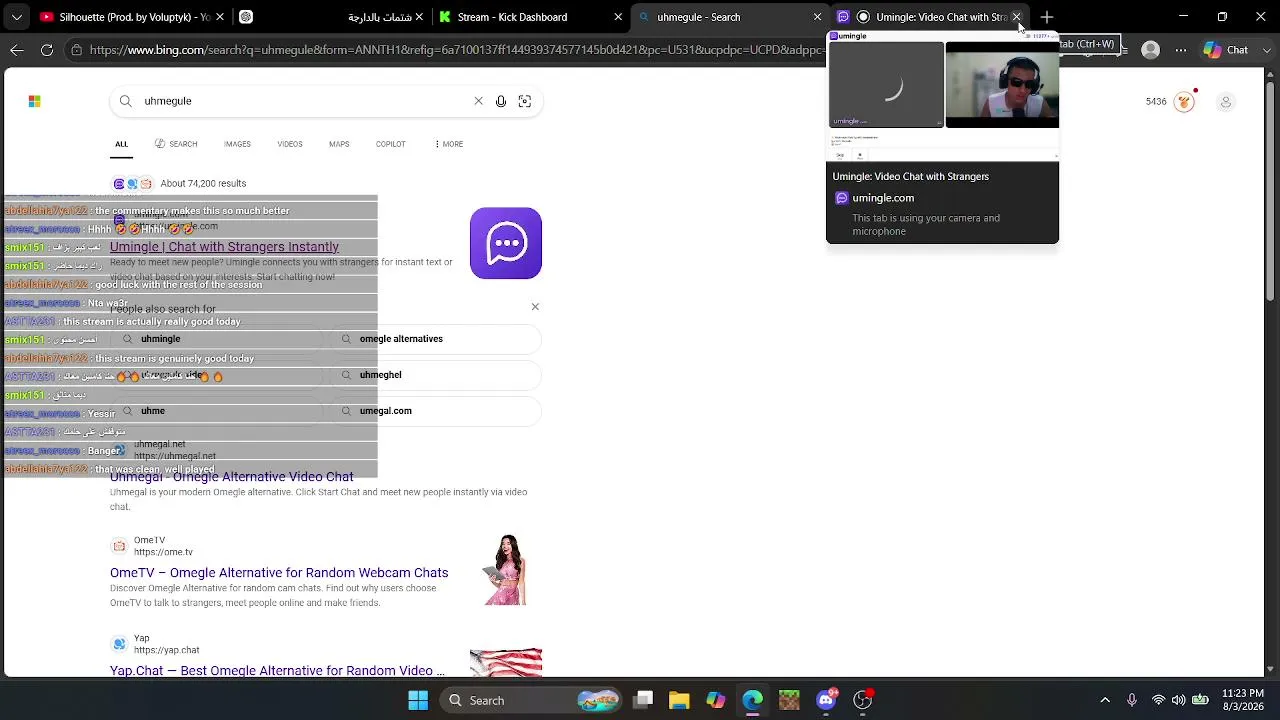
Task: Dismiss the People also search for box
Action: click(x=535, y=307)
